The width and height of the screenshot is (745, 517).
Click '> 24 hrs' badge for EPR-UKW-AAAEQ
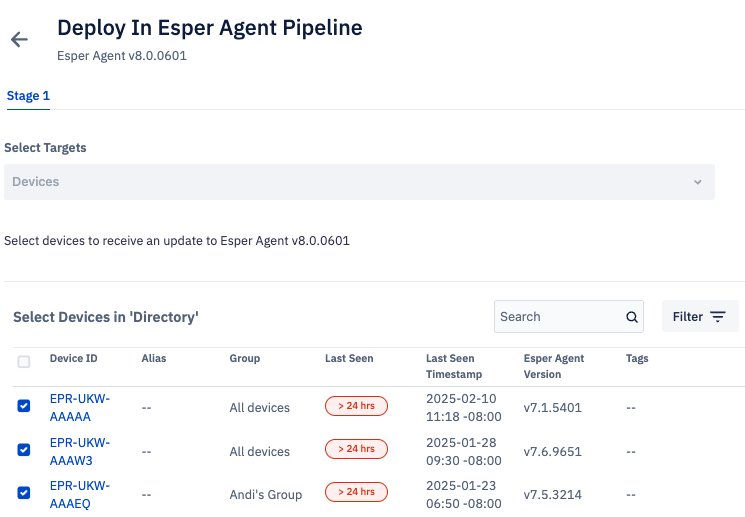click(356, 492)
